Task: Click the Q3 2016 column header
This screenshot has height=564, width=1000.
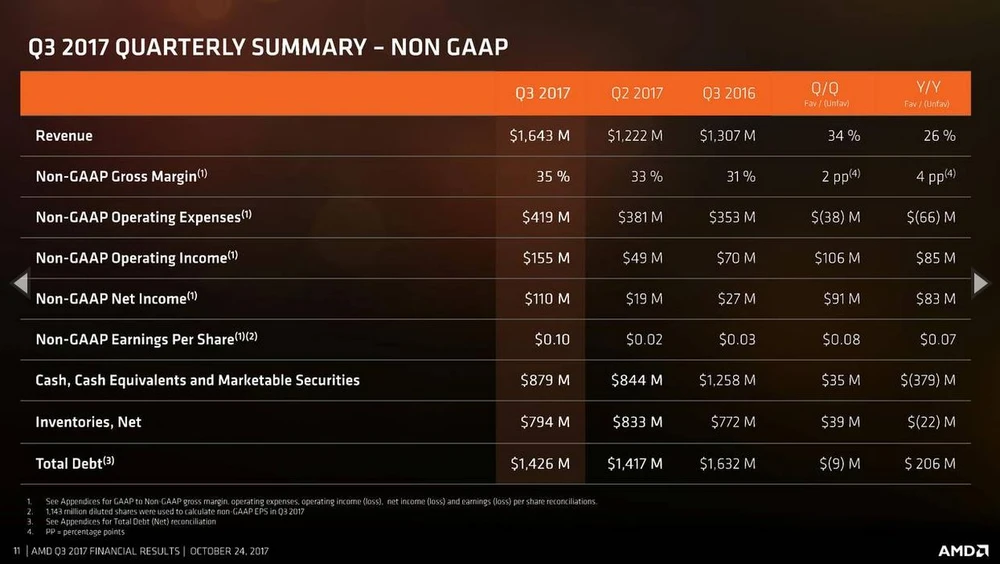Action: click(x=729, y=93)
